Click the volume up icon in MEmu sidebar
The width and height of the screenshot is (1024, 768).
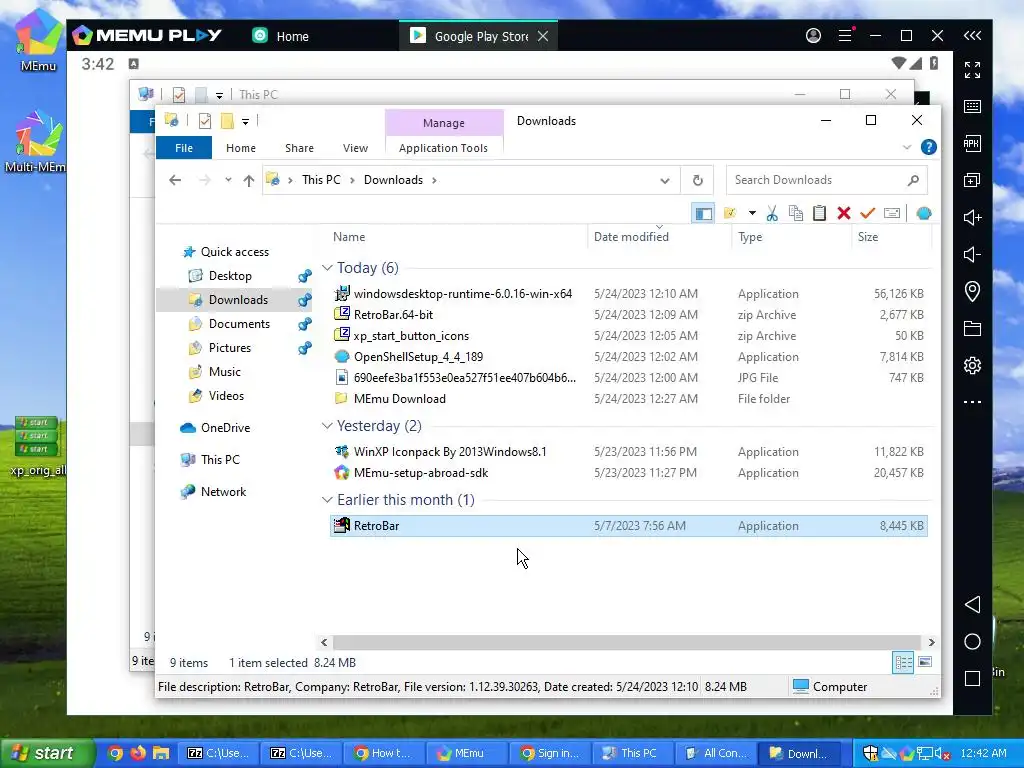coord(972,217)
